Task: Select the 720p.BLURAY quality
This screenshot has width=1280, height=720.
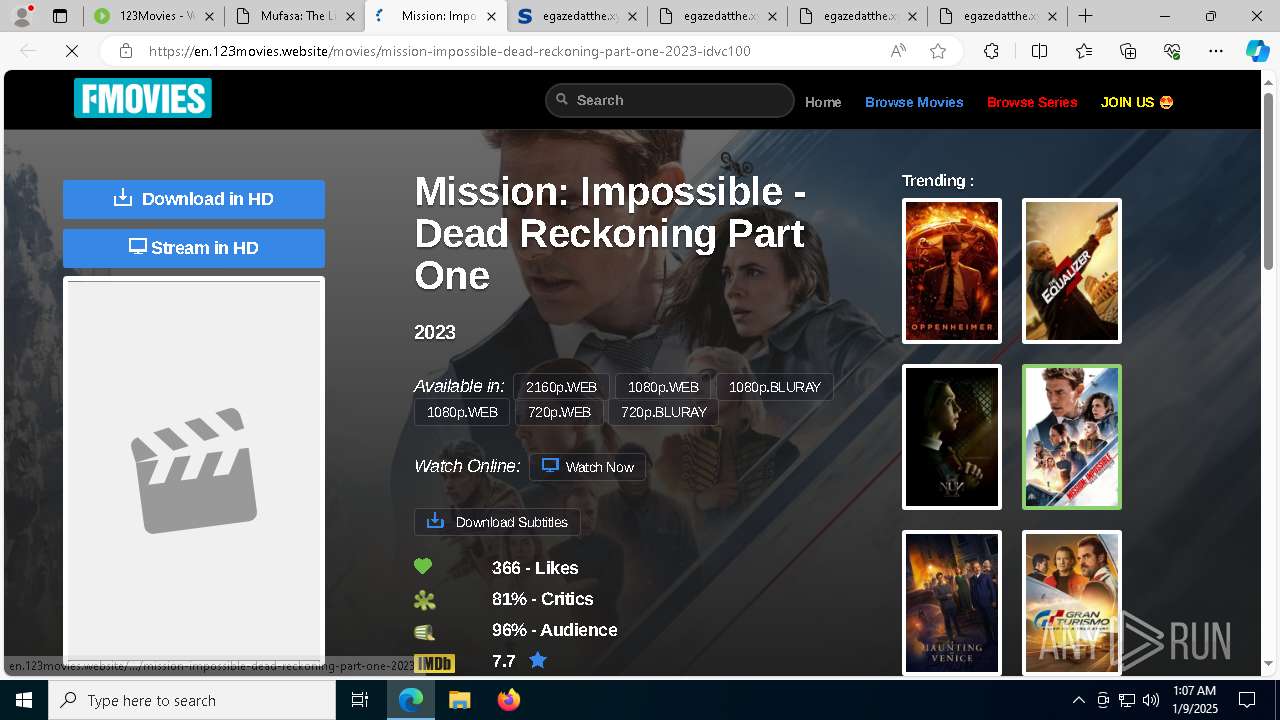Action: point(664,412)
